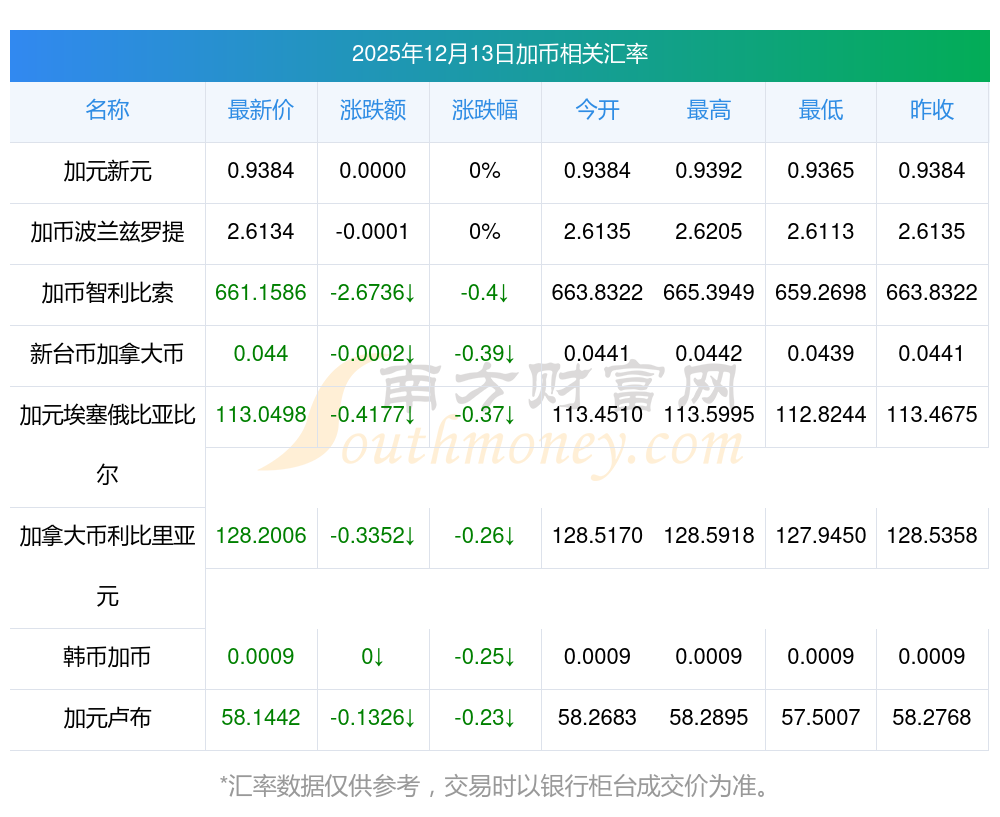1000x817 pixels.
Task: Open the 加元卢布 currency pair
Action: pyautogui.click(x=107, y=718)
